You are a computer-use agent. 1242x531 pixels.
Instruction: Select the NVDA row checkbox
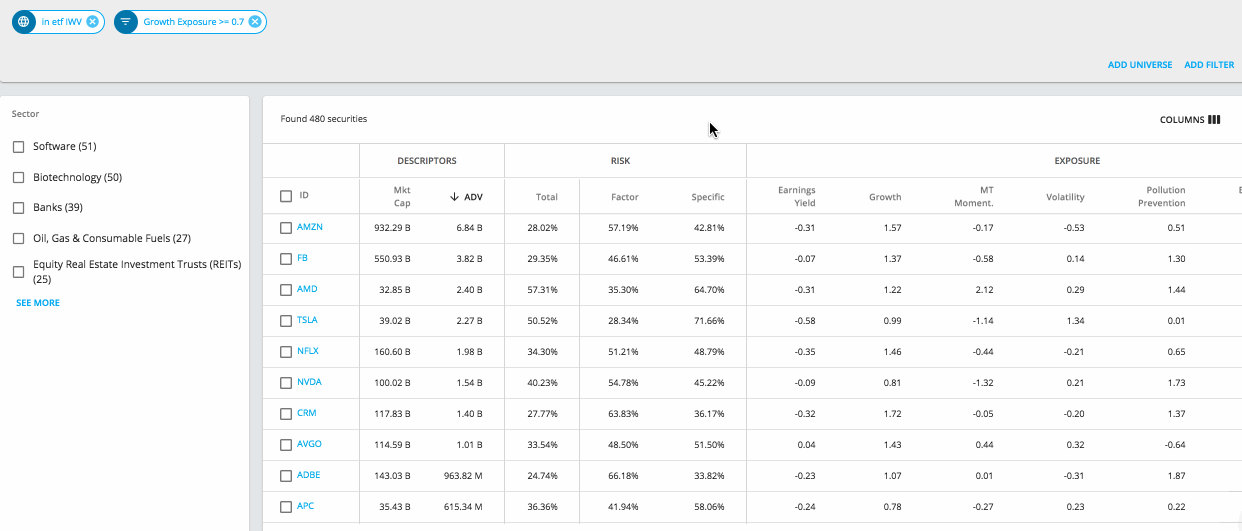pos(286,383)
